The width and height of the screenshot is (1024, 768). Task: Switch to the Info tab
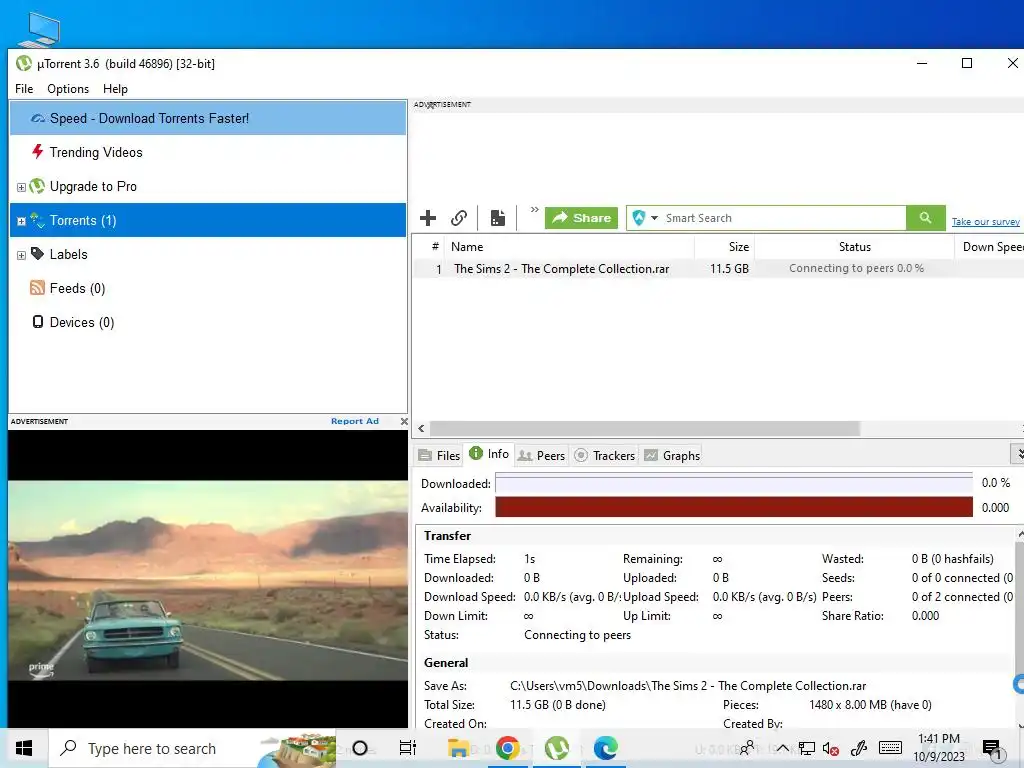(489, 454)
